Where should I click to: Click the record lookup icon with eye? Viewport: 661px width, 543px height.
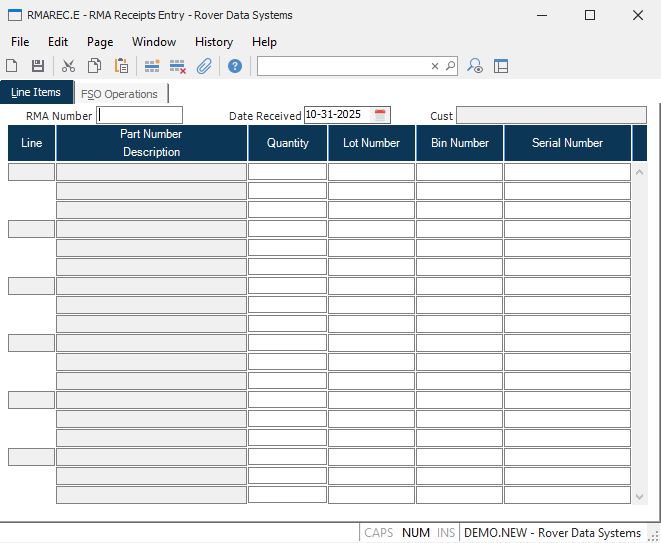(x=475, y=66)
